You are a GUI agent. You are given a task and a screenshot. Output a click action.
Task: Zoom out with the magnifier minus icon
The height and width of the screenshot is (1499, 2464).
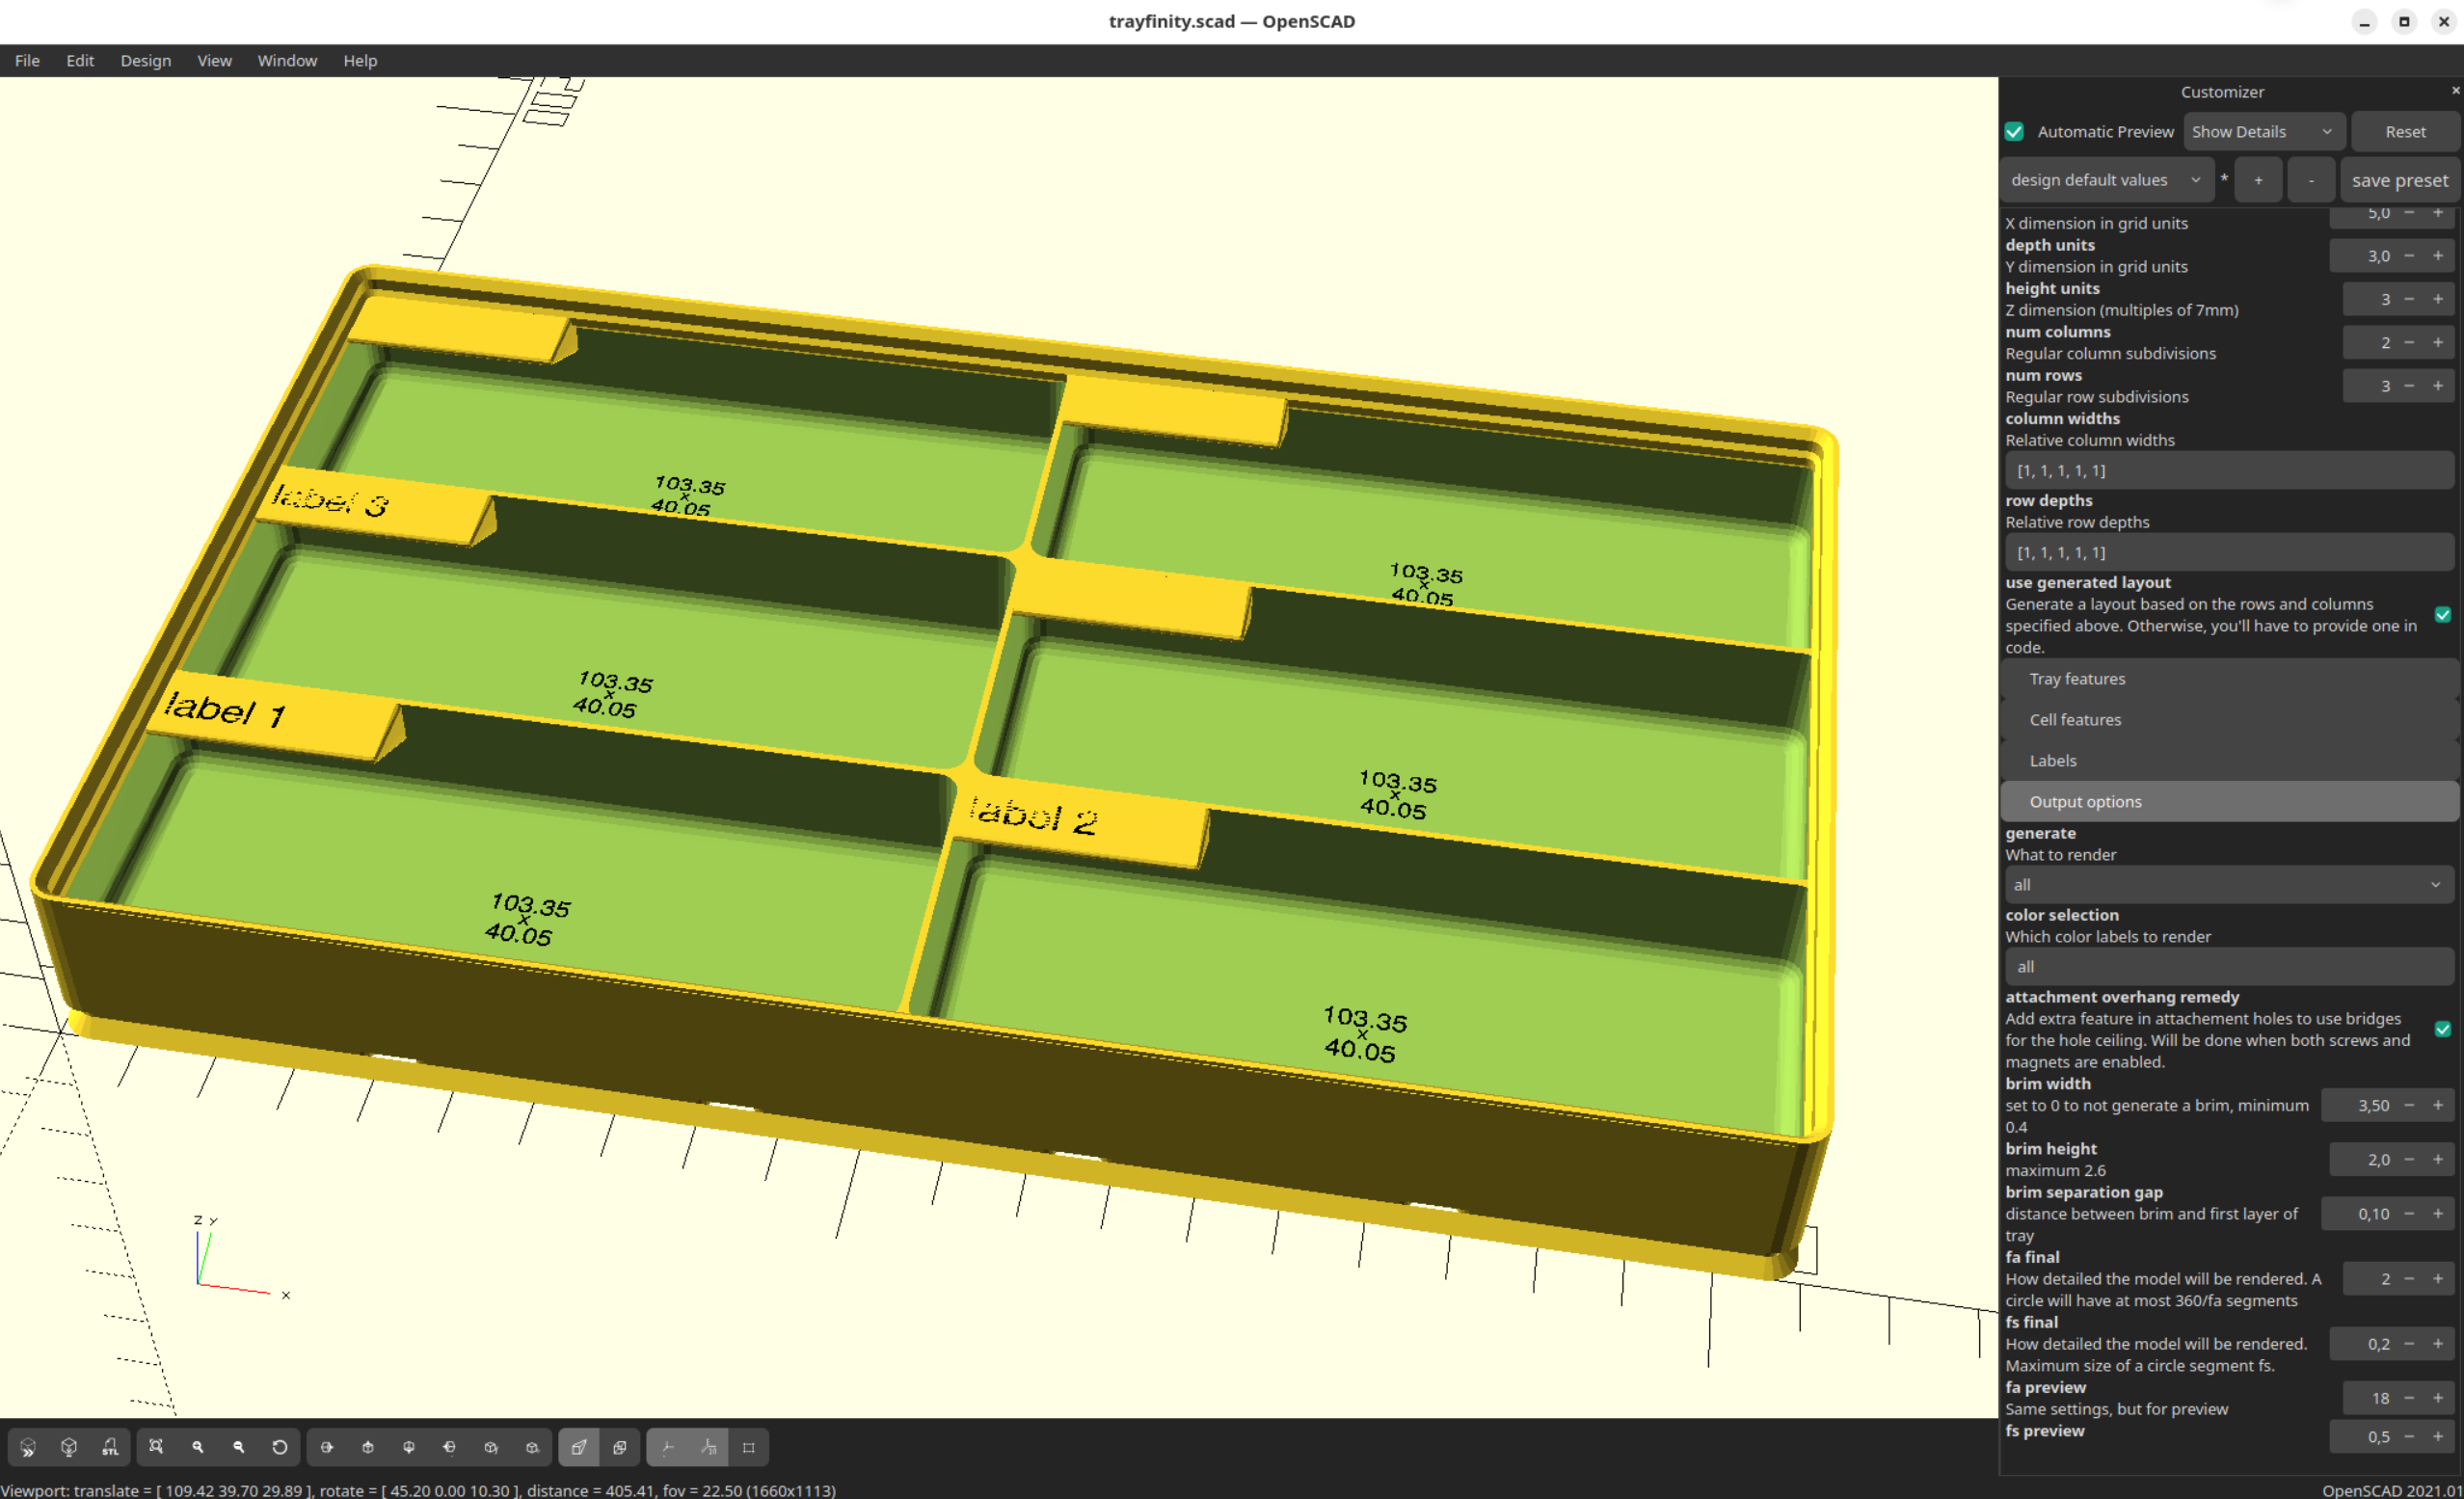click(x=239, y=1447)
